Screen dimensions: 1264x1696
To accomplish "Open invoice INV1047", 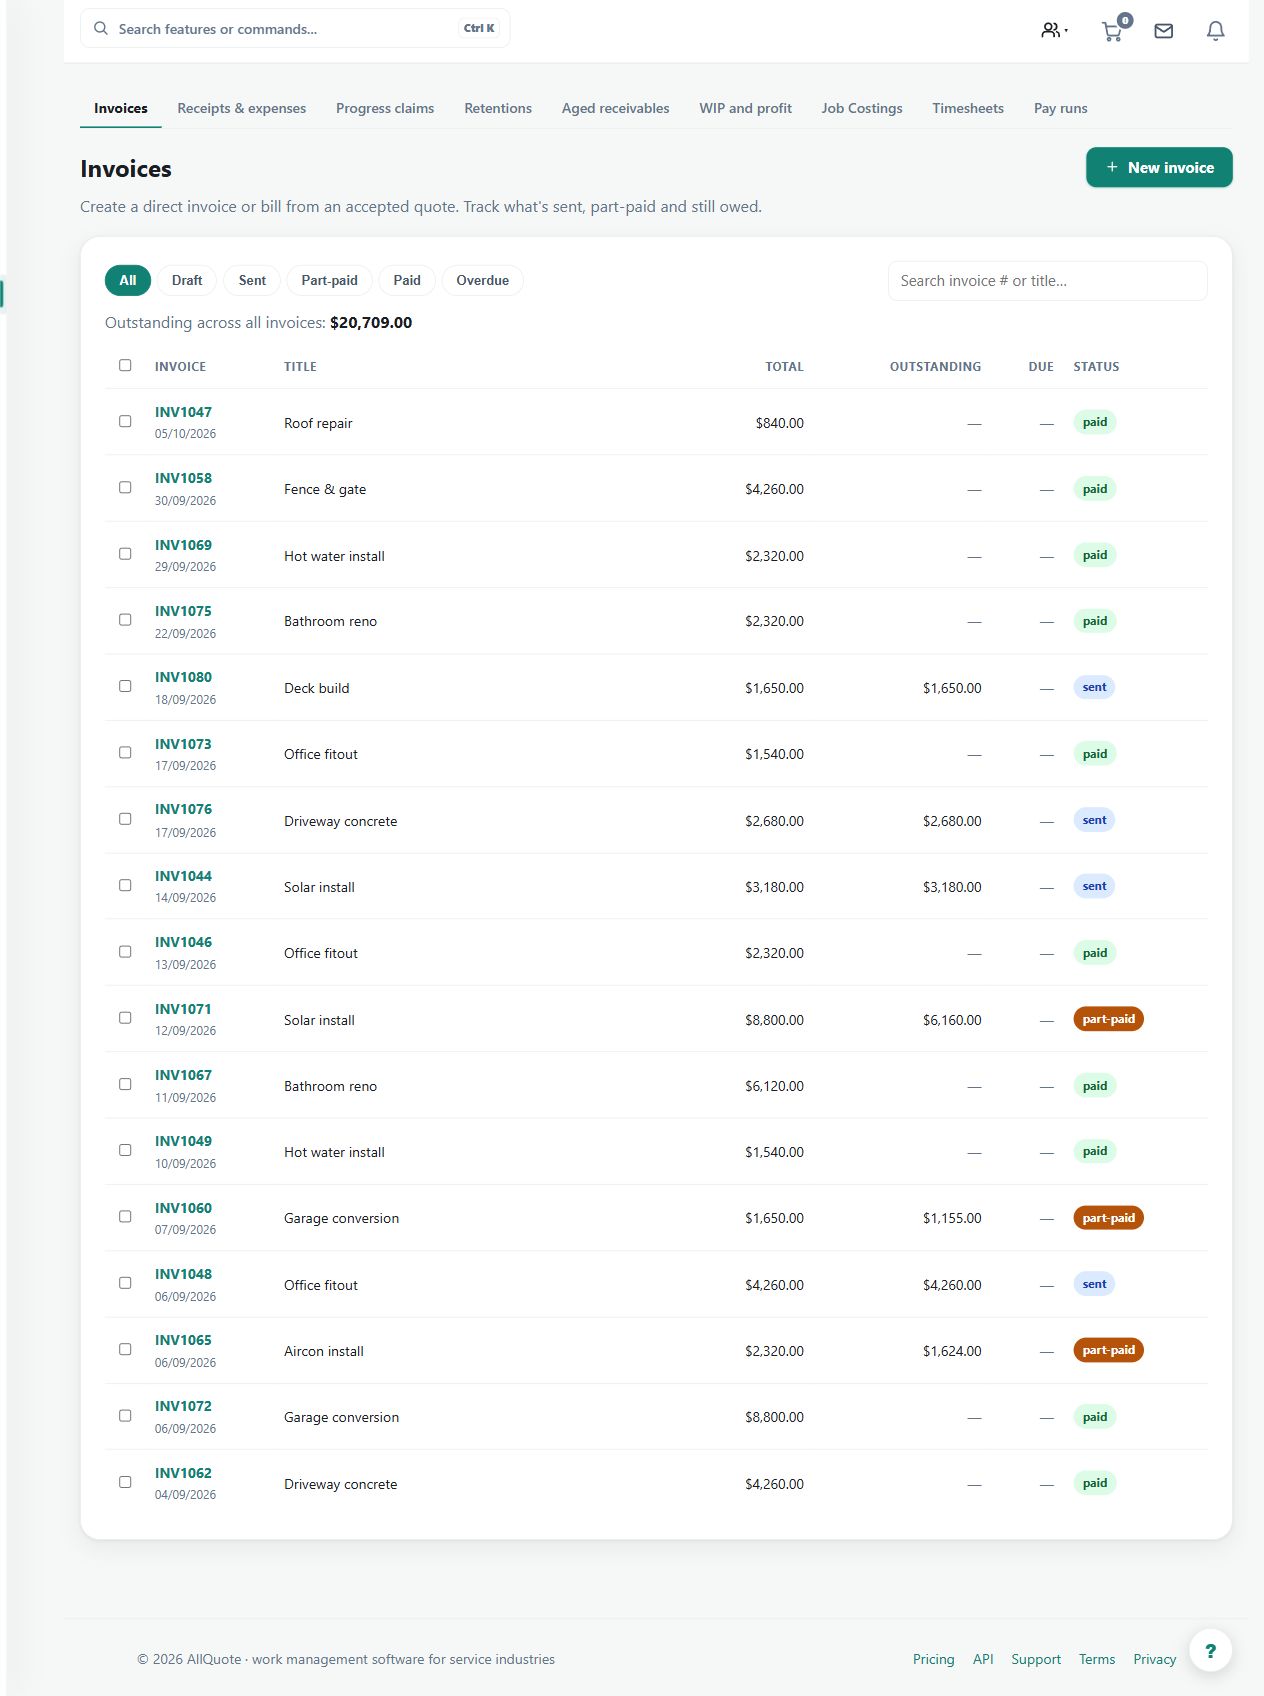I will tap(183, 412).
